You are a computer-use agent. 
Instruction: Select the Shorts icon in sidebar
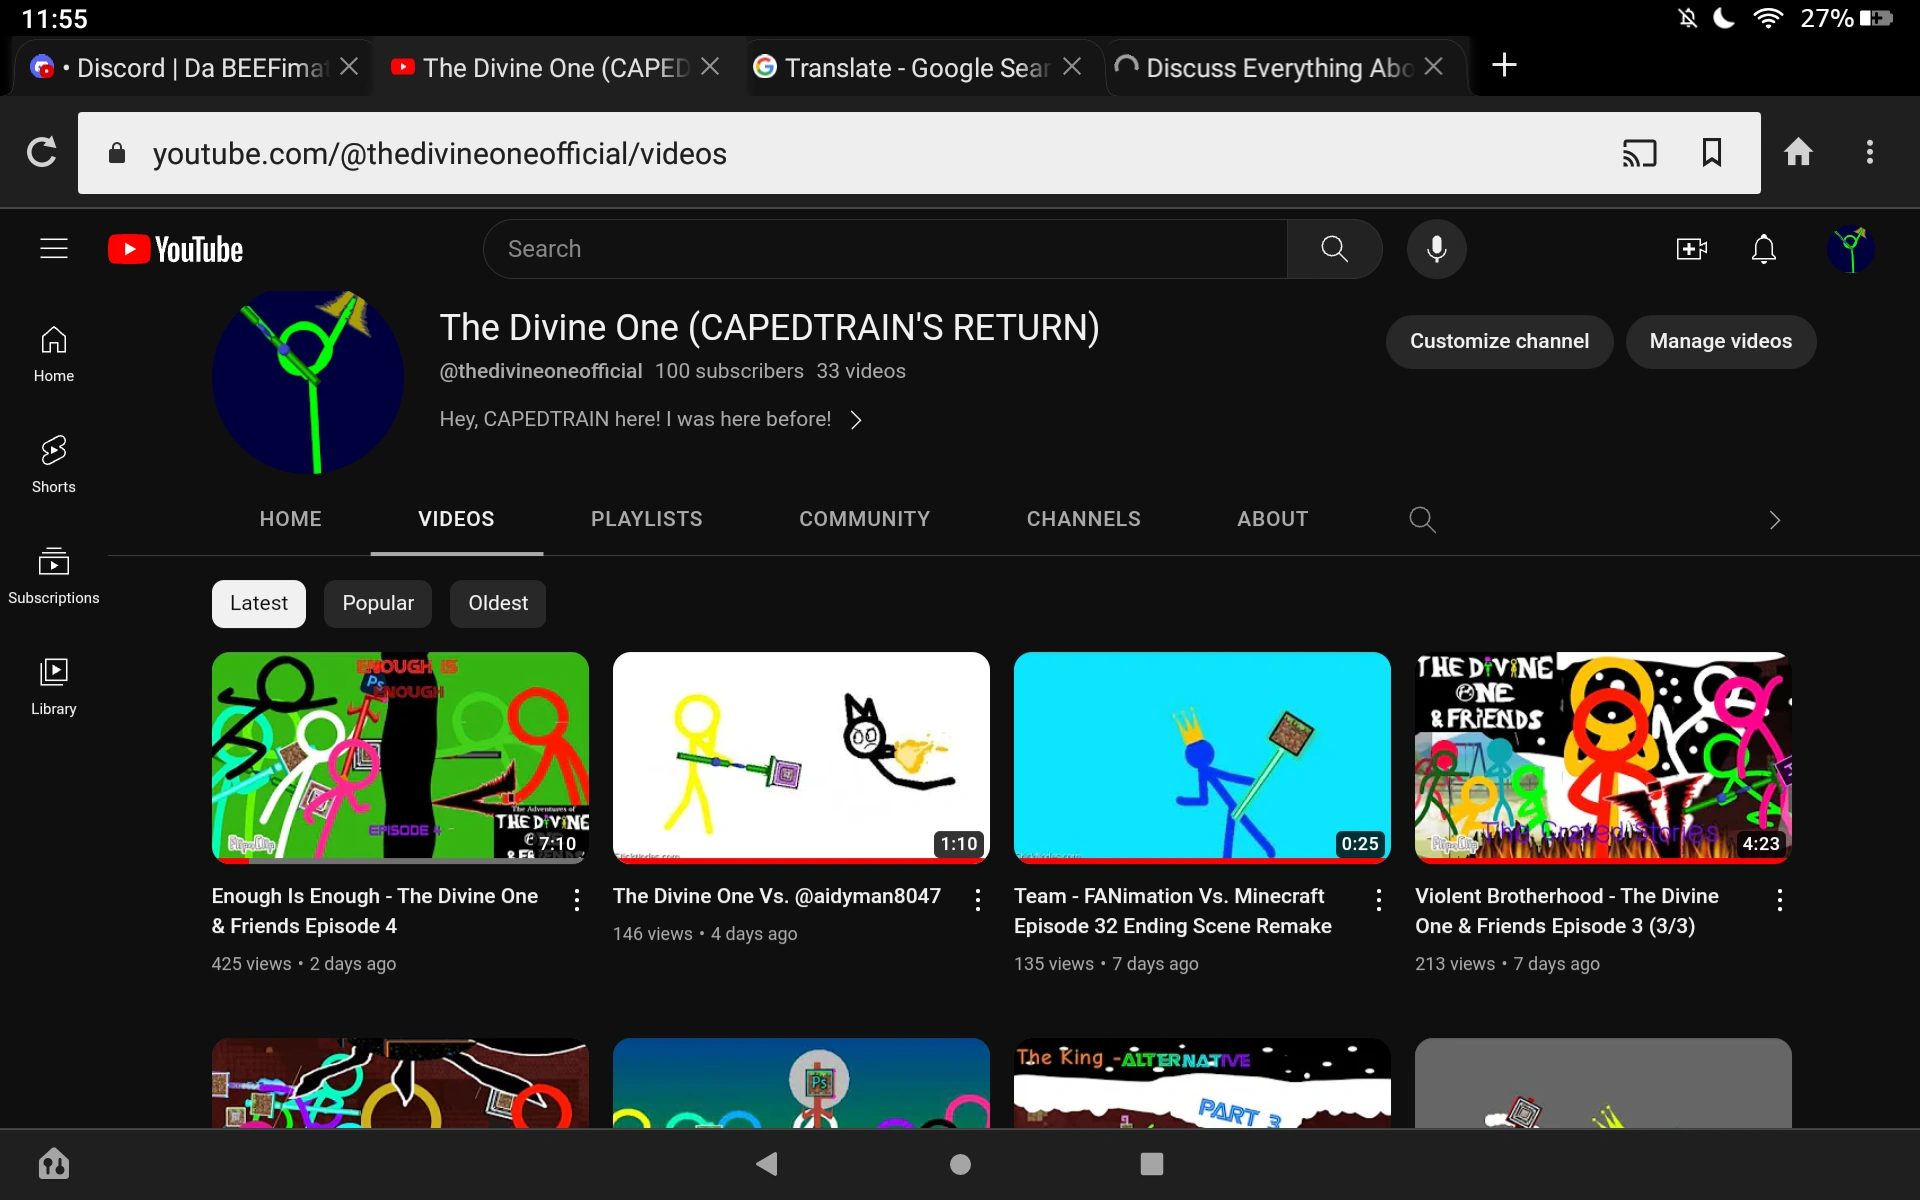(54, 462)
